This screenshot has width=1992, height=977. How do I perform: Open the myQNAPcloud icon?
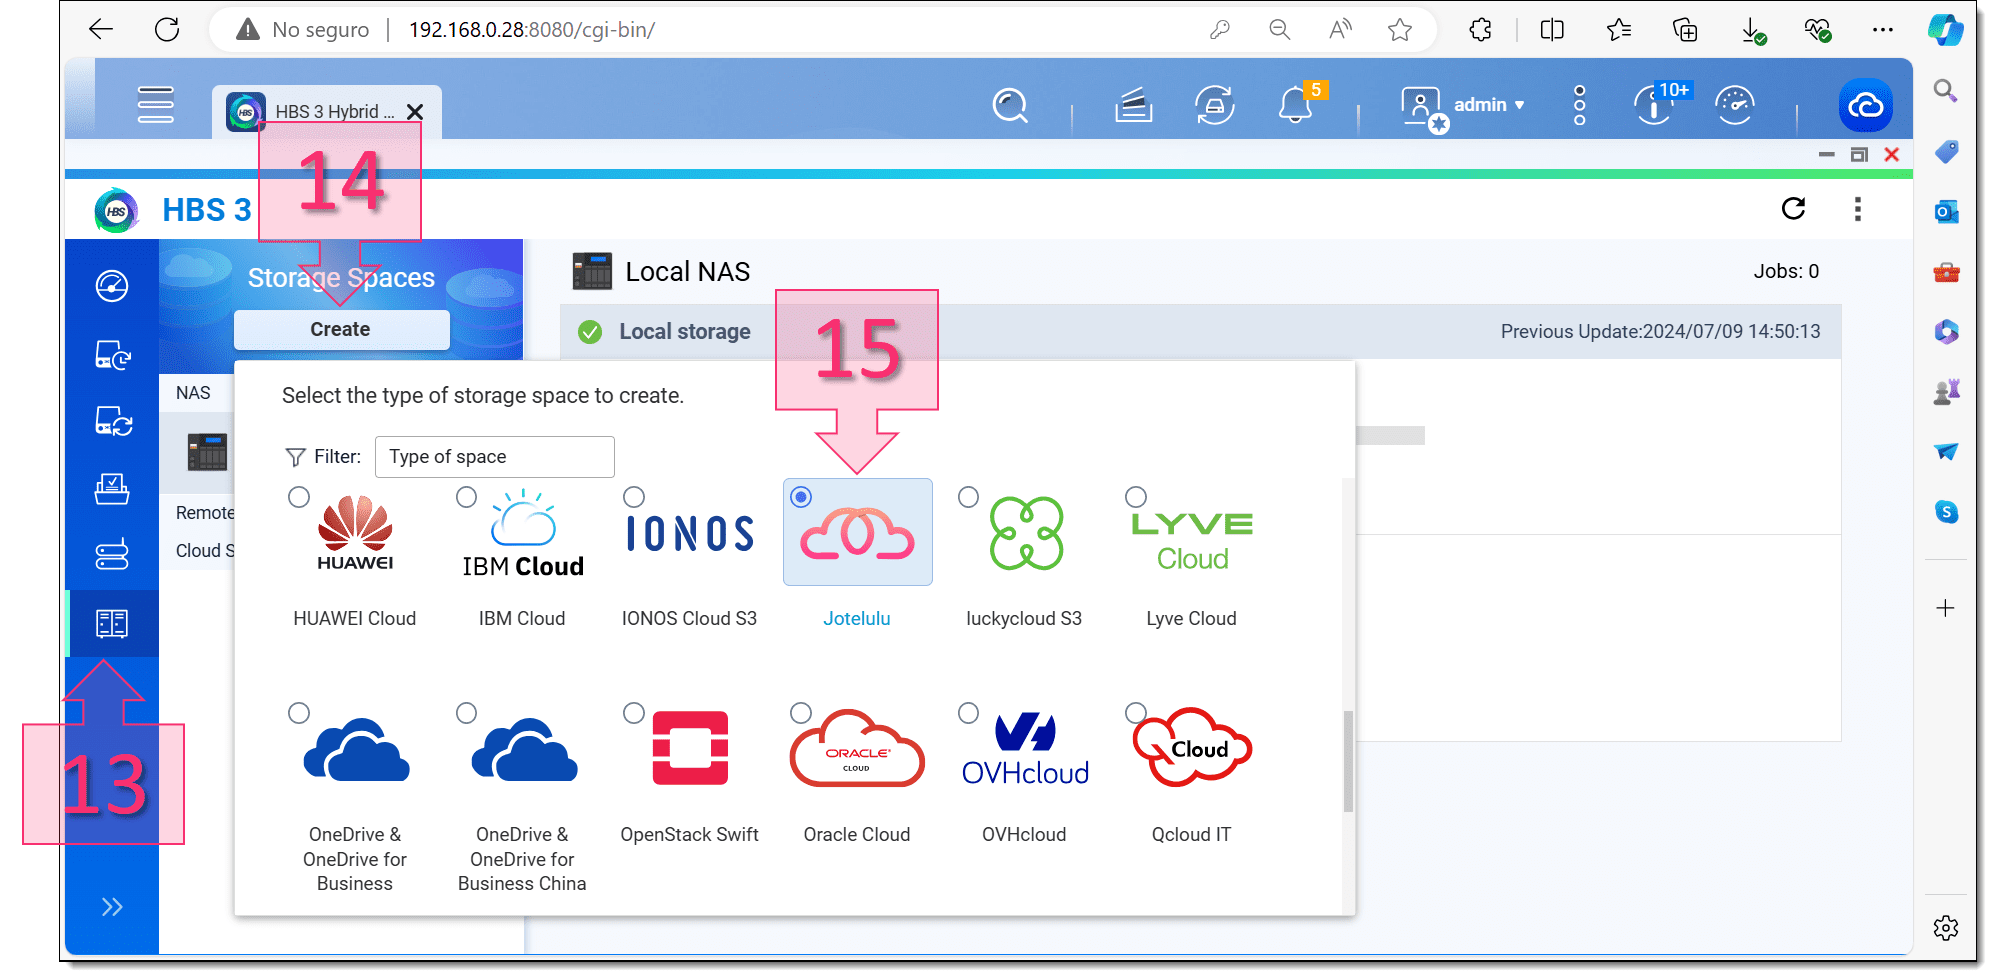[1866, 105]
